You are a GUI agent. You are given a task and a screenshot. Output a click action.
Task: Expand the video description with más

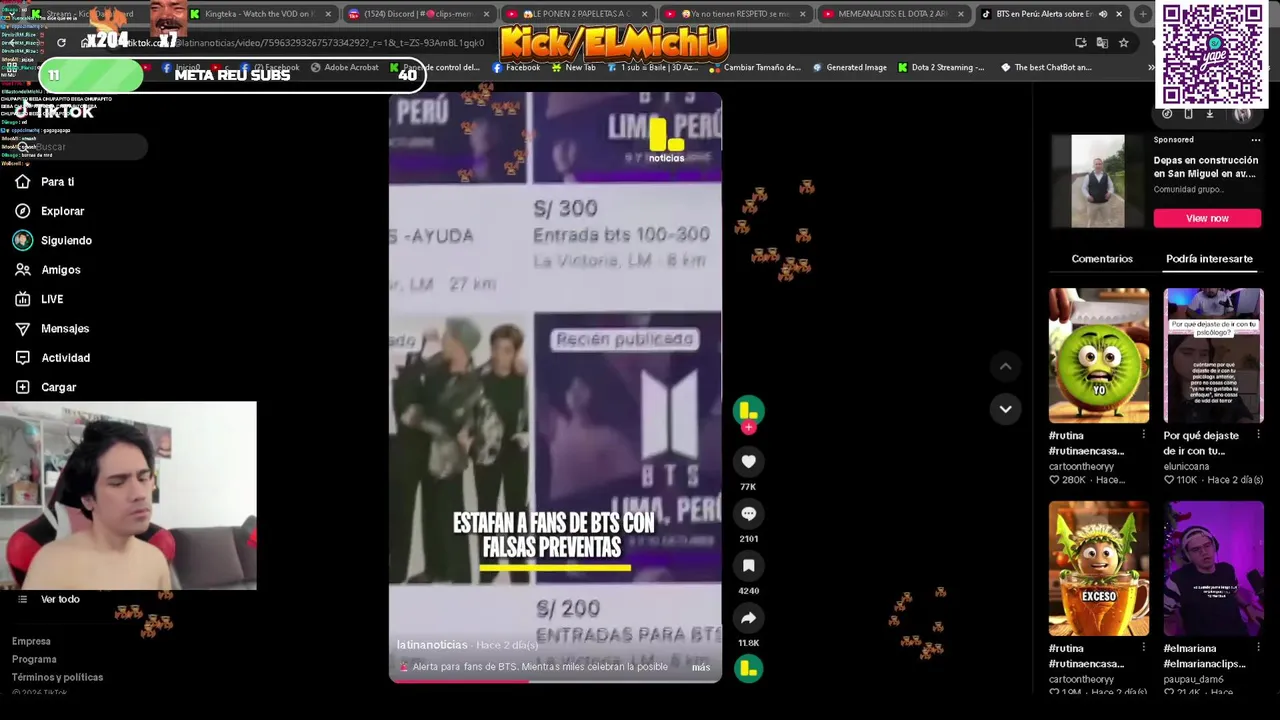point(701,667)
